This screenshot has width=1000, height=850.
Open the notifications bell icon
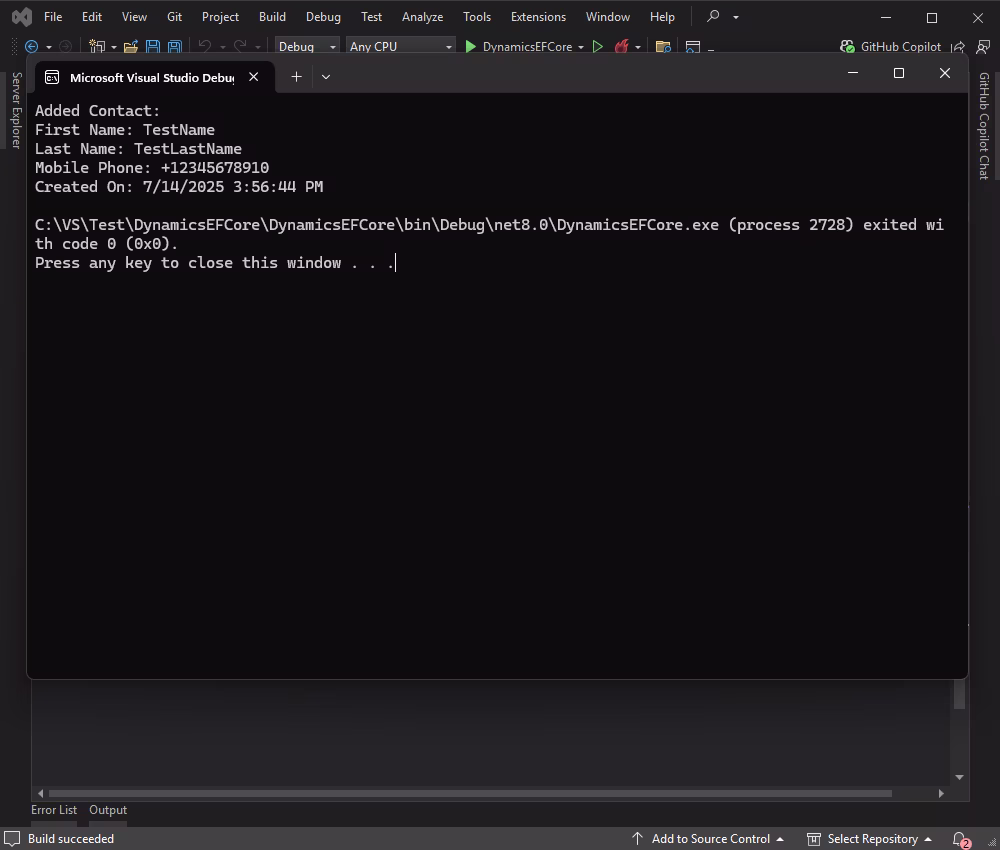coord(960,839)
